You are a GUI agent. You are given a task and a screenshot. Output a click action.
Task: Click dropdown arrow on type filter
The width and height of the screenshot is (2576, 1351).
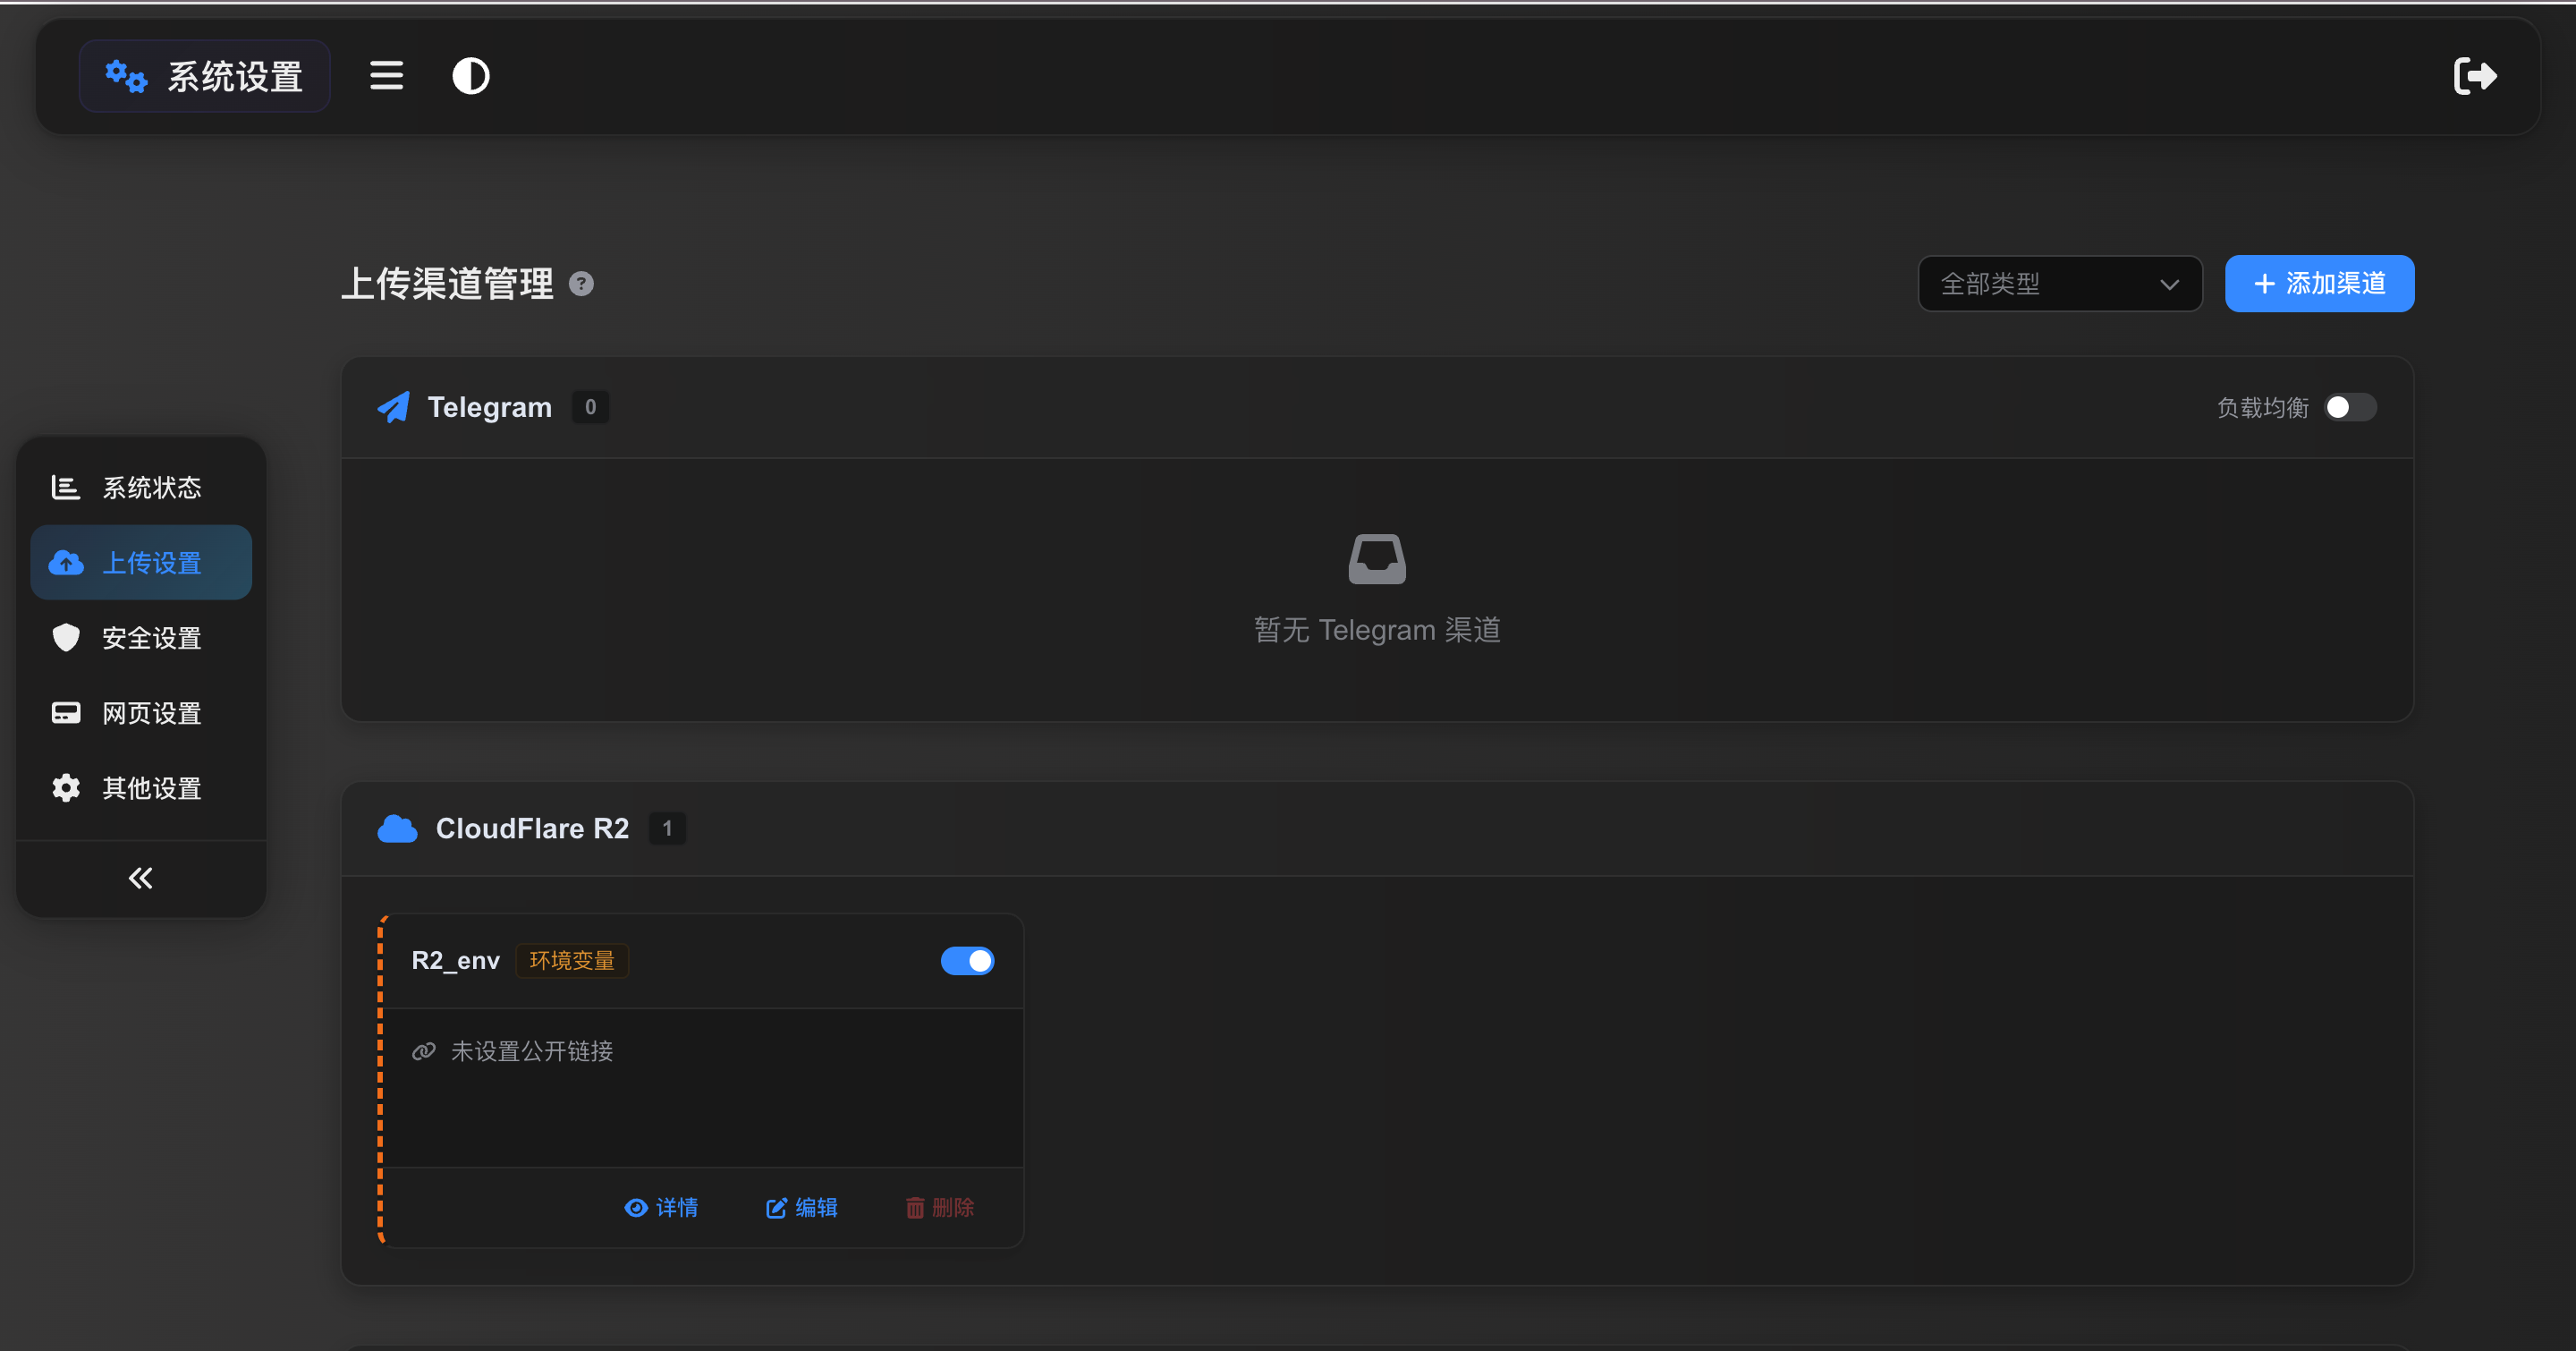2168,285
